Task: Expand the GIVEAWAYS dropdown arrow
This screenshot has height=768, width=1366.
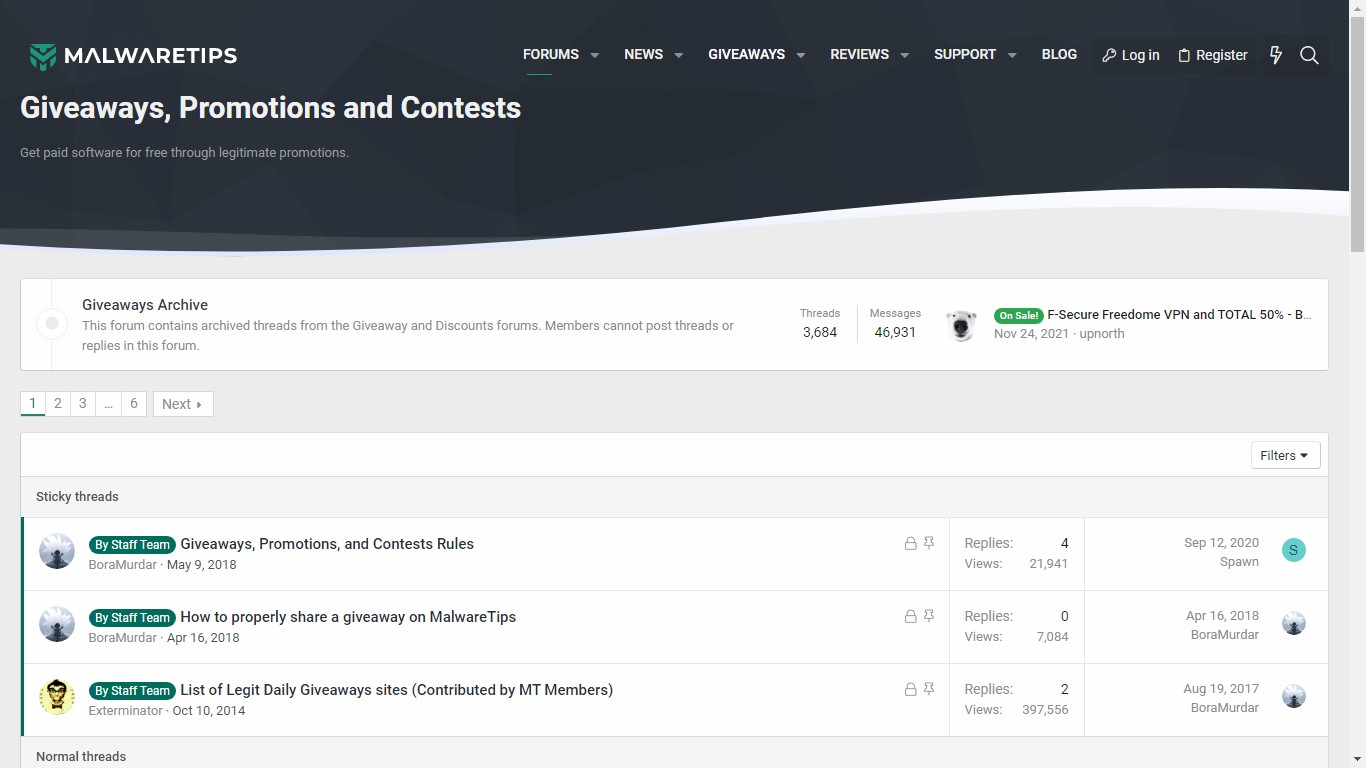Action: (800, 55)
